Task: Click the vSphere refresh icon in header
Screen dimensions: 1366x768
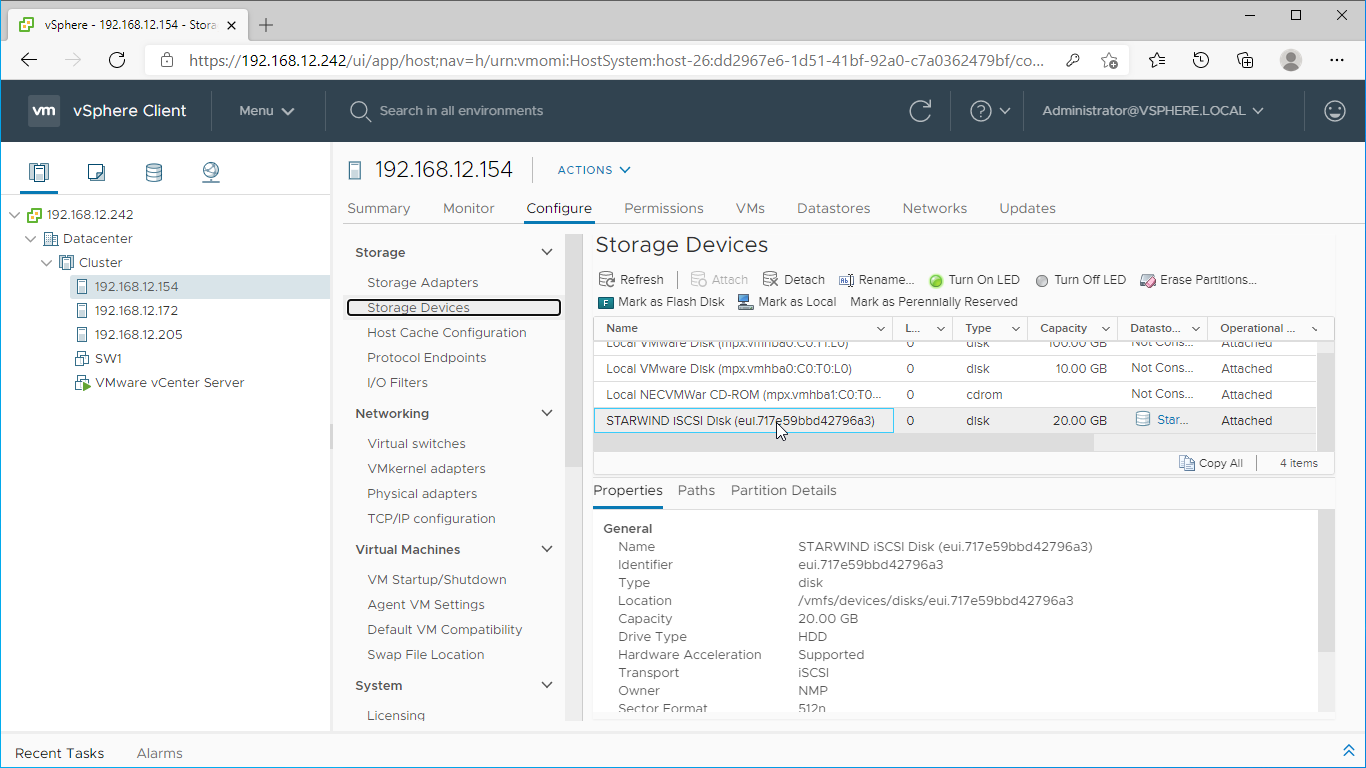Action: pyautogui.click(x=920, y=111)
